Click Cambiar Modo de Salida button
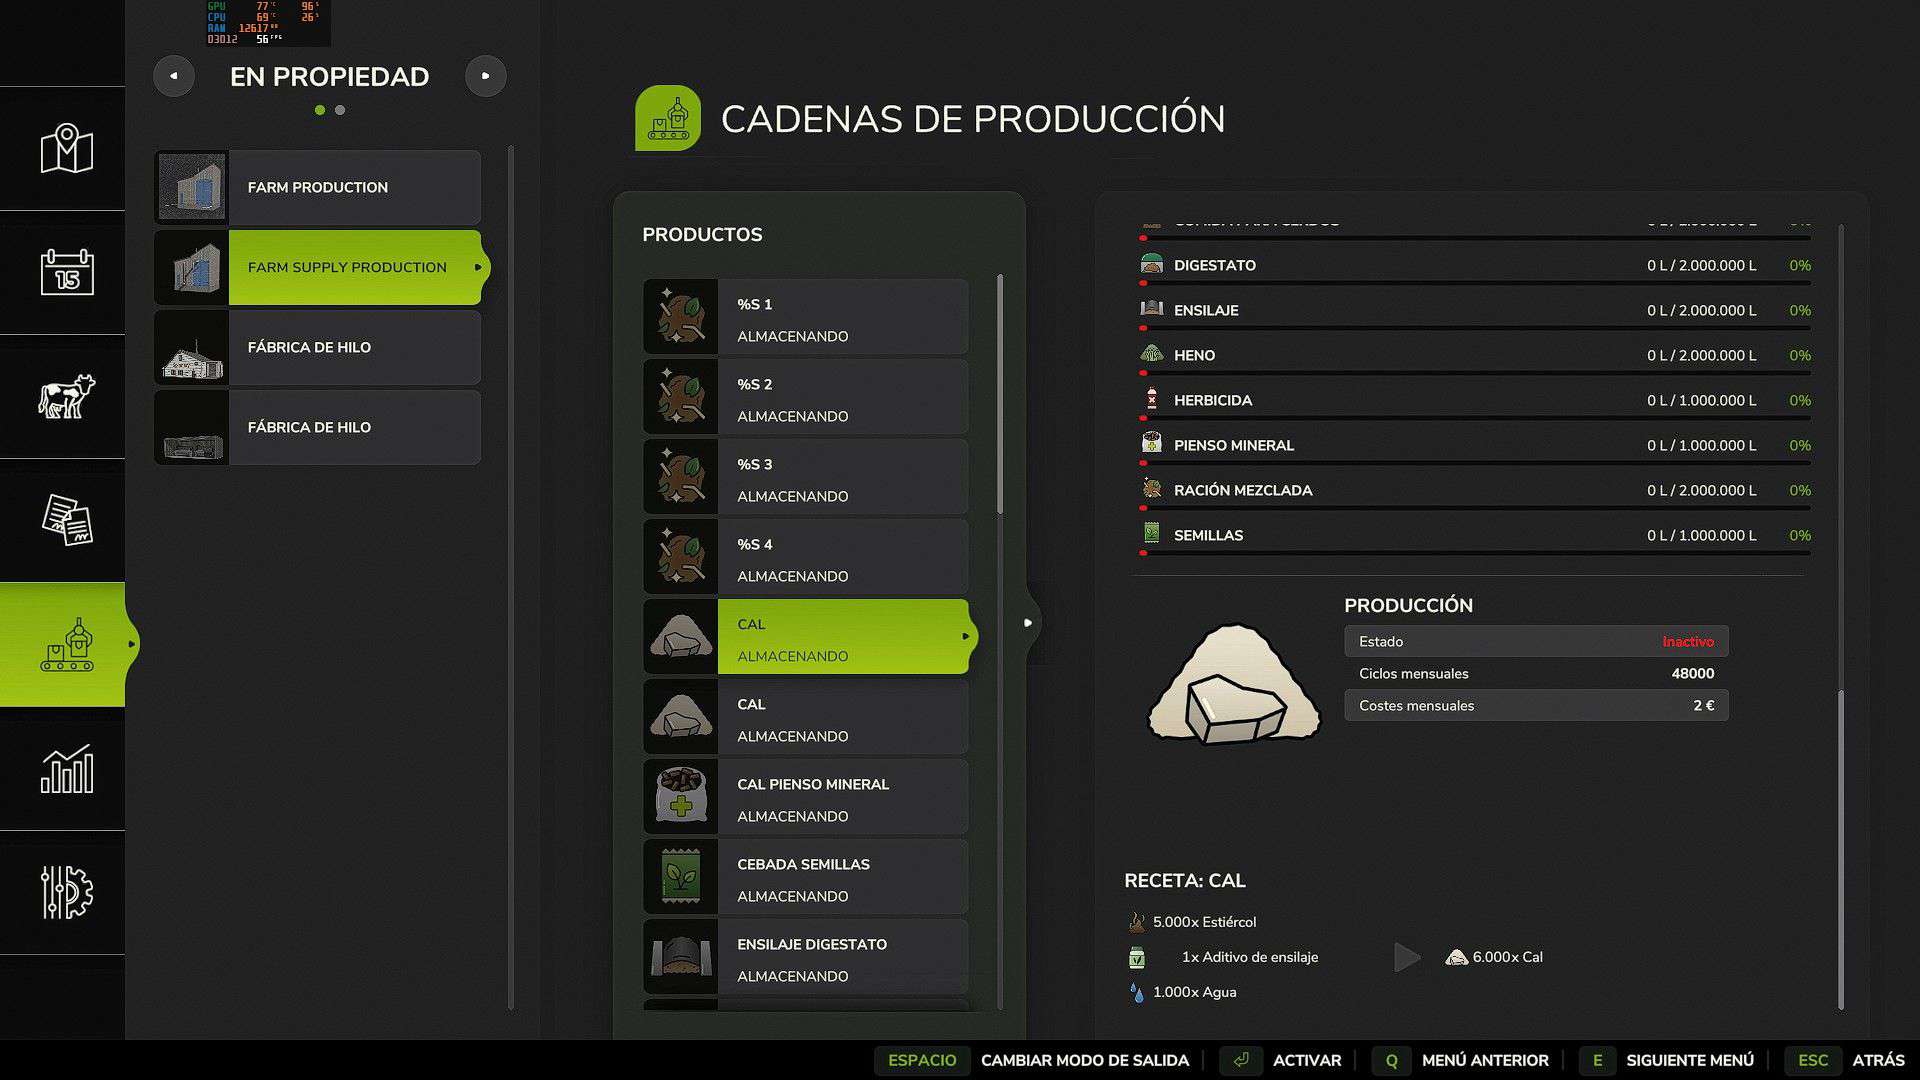 pyautogui.click(x=1084, y=1060)
